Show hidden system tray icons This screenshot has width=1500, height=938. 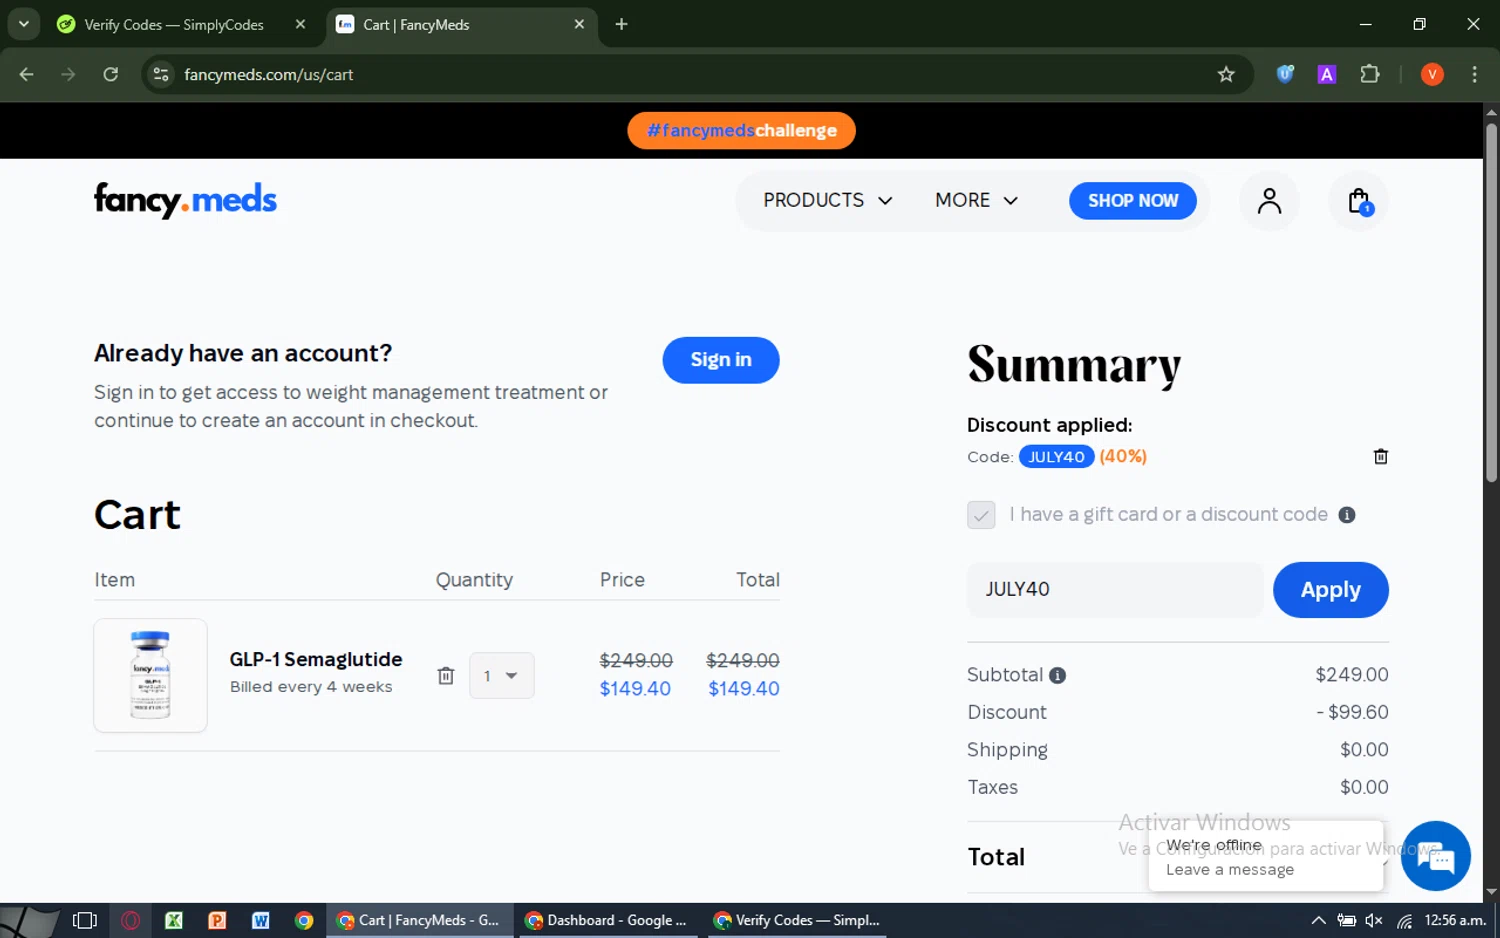point(1318,921)
